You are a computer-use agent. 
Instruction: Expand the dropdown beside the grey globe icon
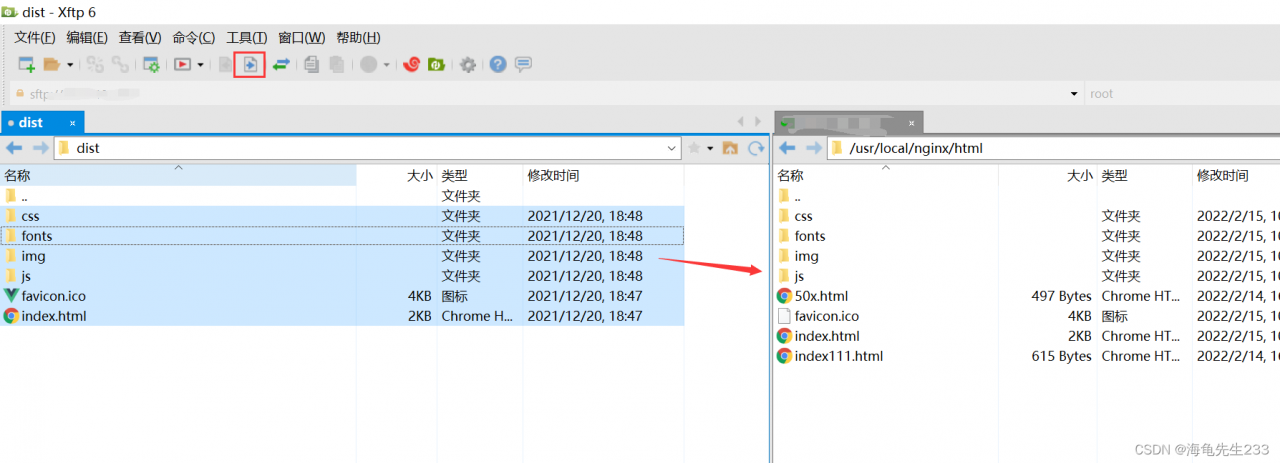click(386, 65)
